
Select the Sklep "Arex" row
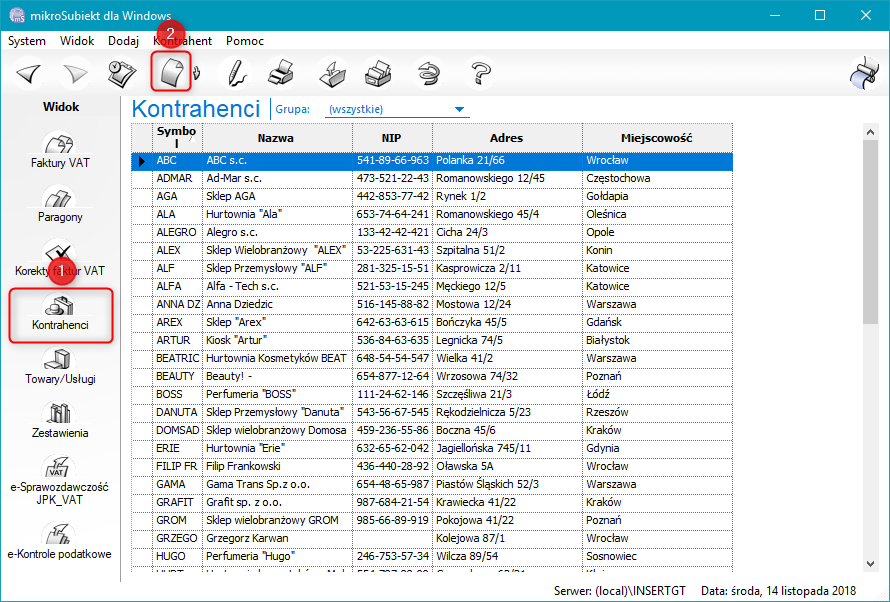432,322
